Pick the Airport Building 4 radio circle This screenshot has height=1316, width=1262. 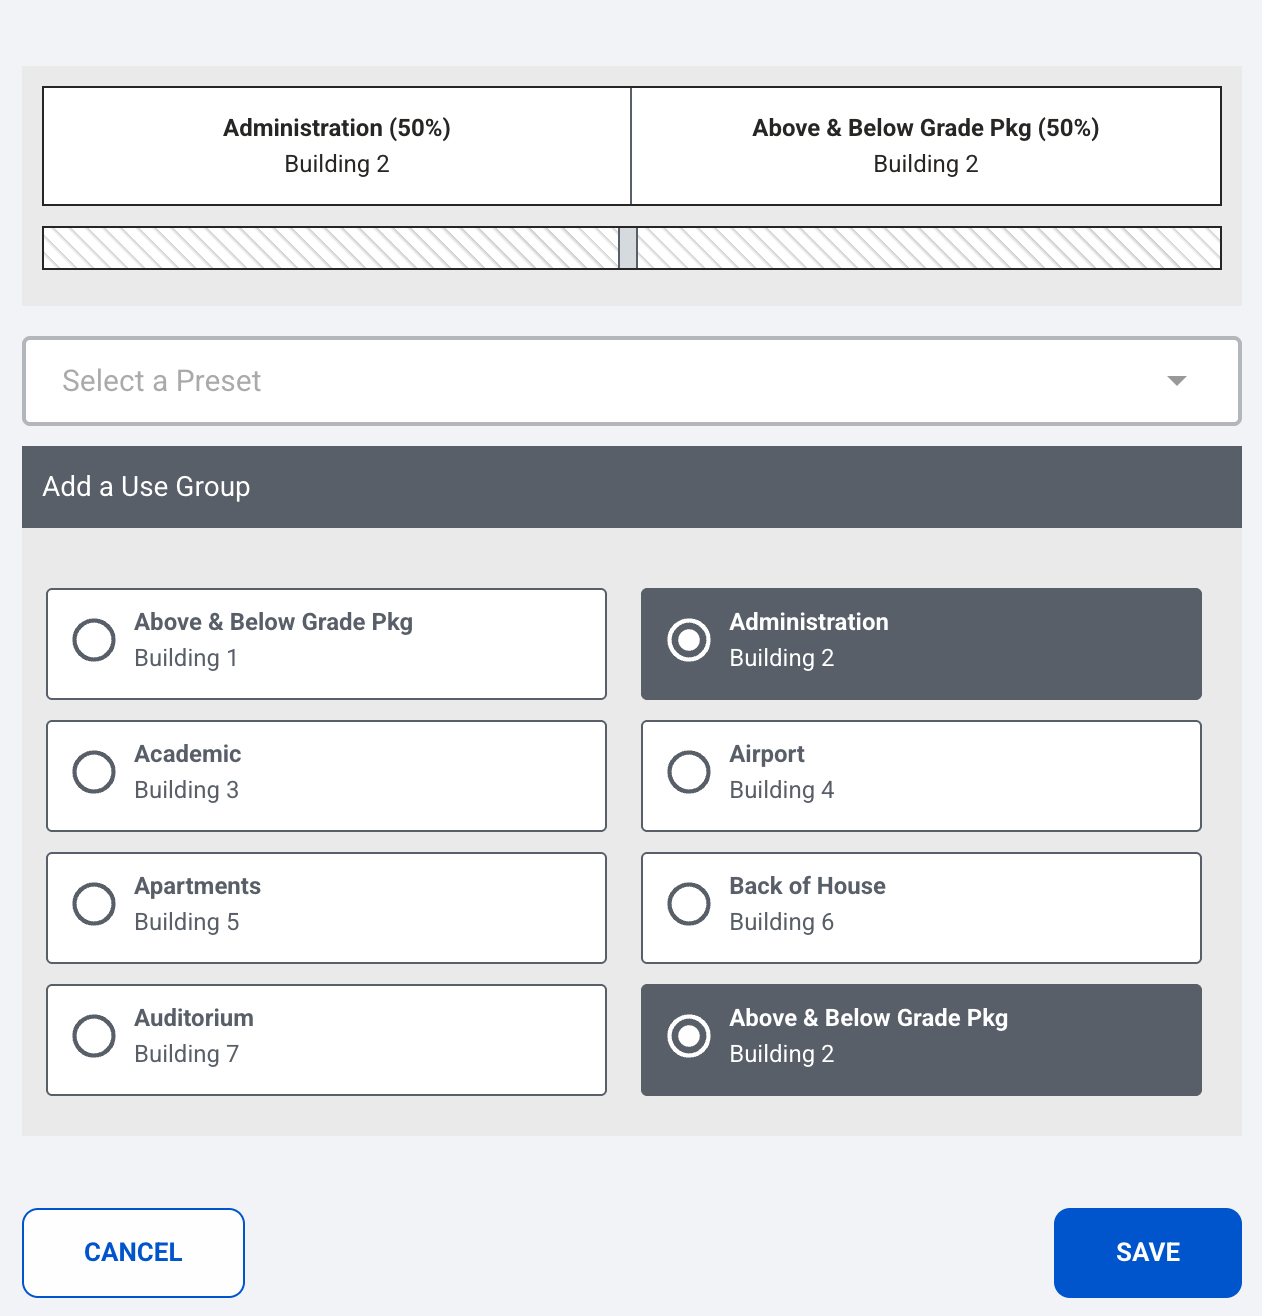coord(689,772)
